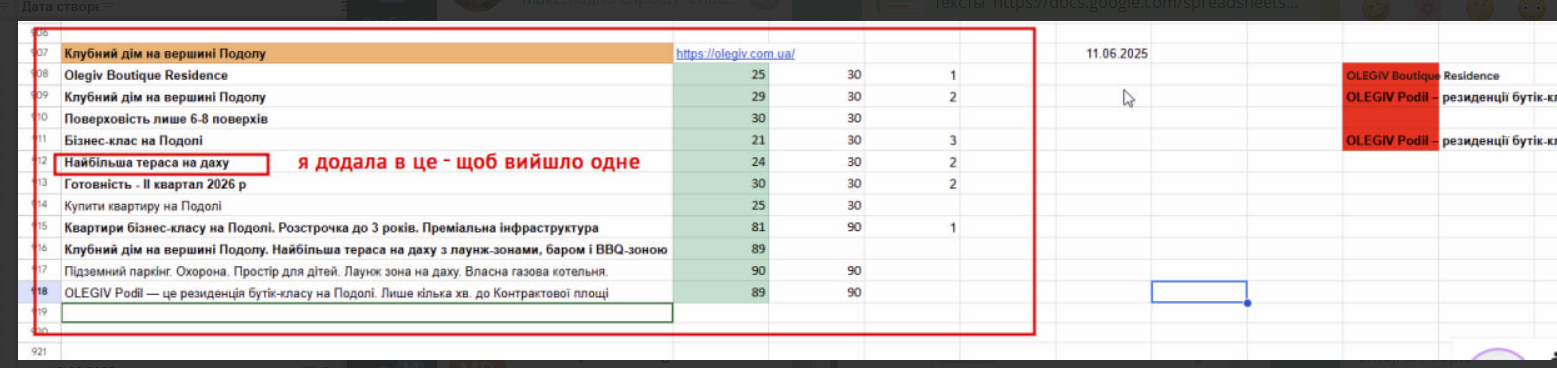Select the white 90 cell in the Квартири бізнес-класу row
1557x368 pixels.
(817, 228)
